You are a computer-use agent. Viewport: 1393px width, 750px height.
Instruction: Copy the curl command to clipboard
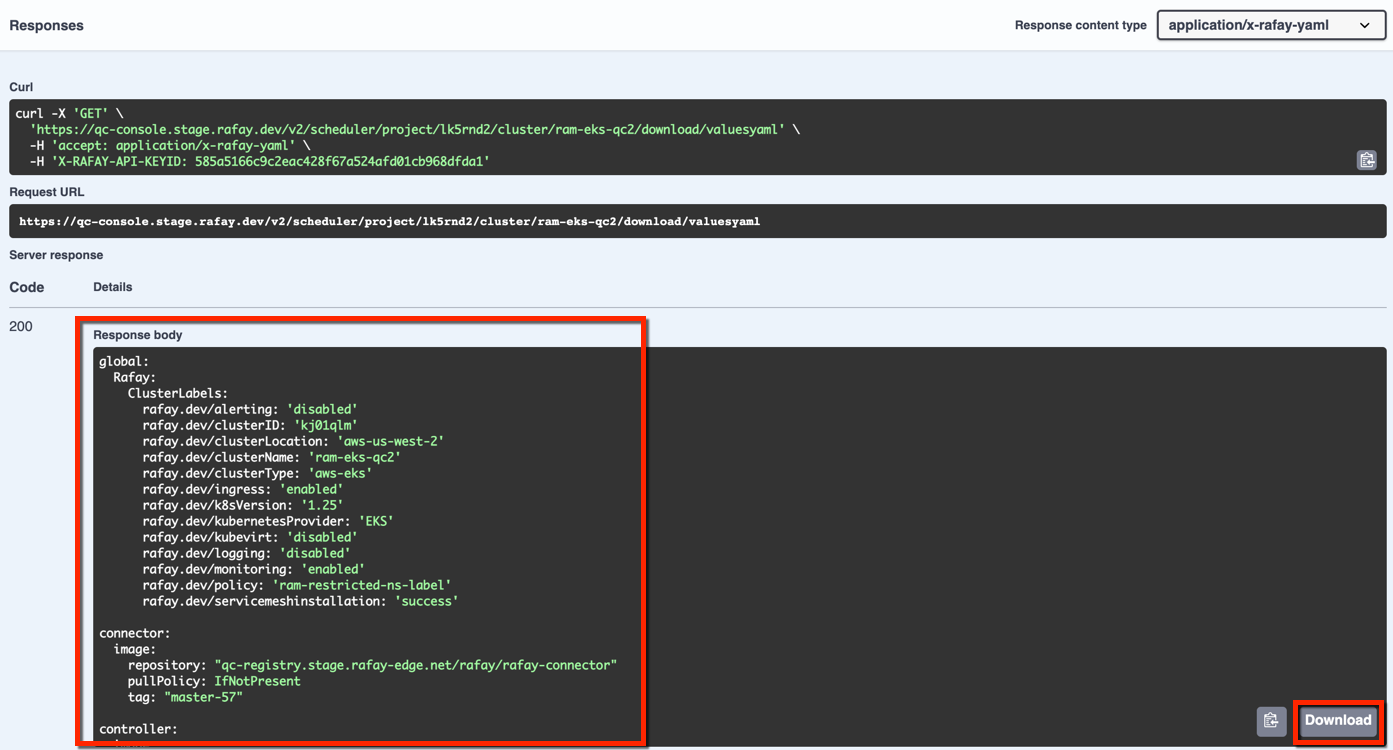click(1366, 160)
